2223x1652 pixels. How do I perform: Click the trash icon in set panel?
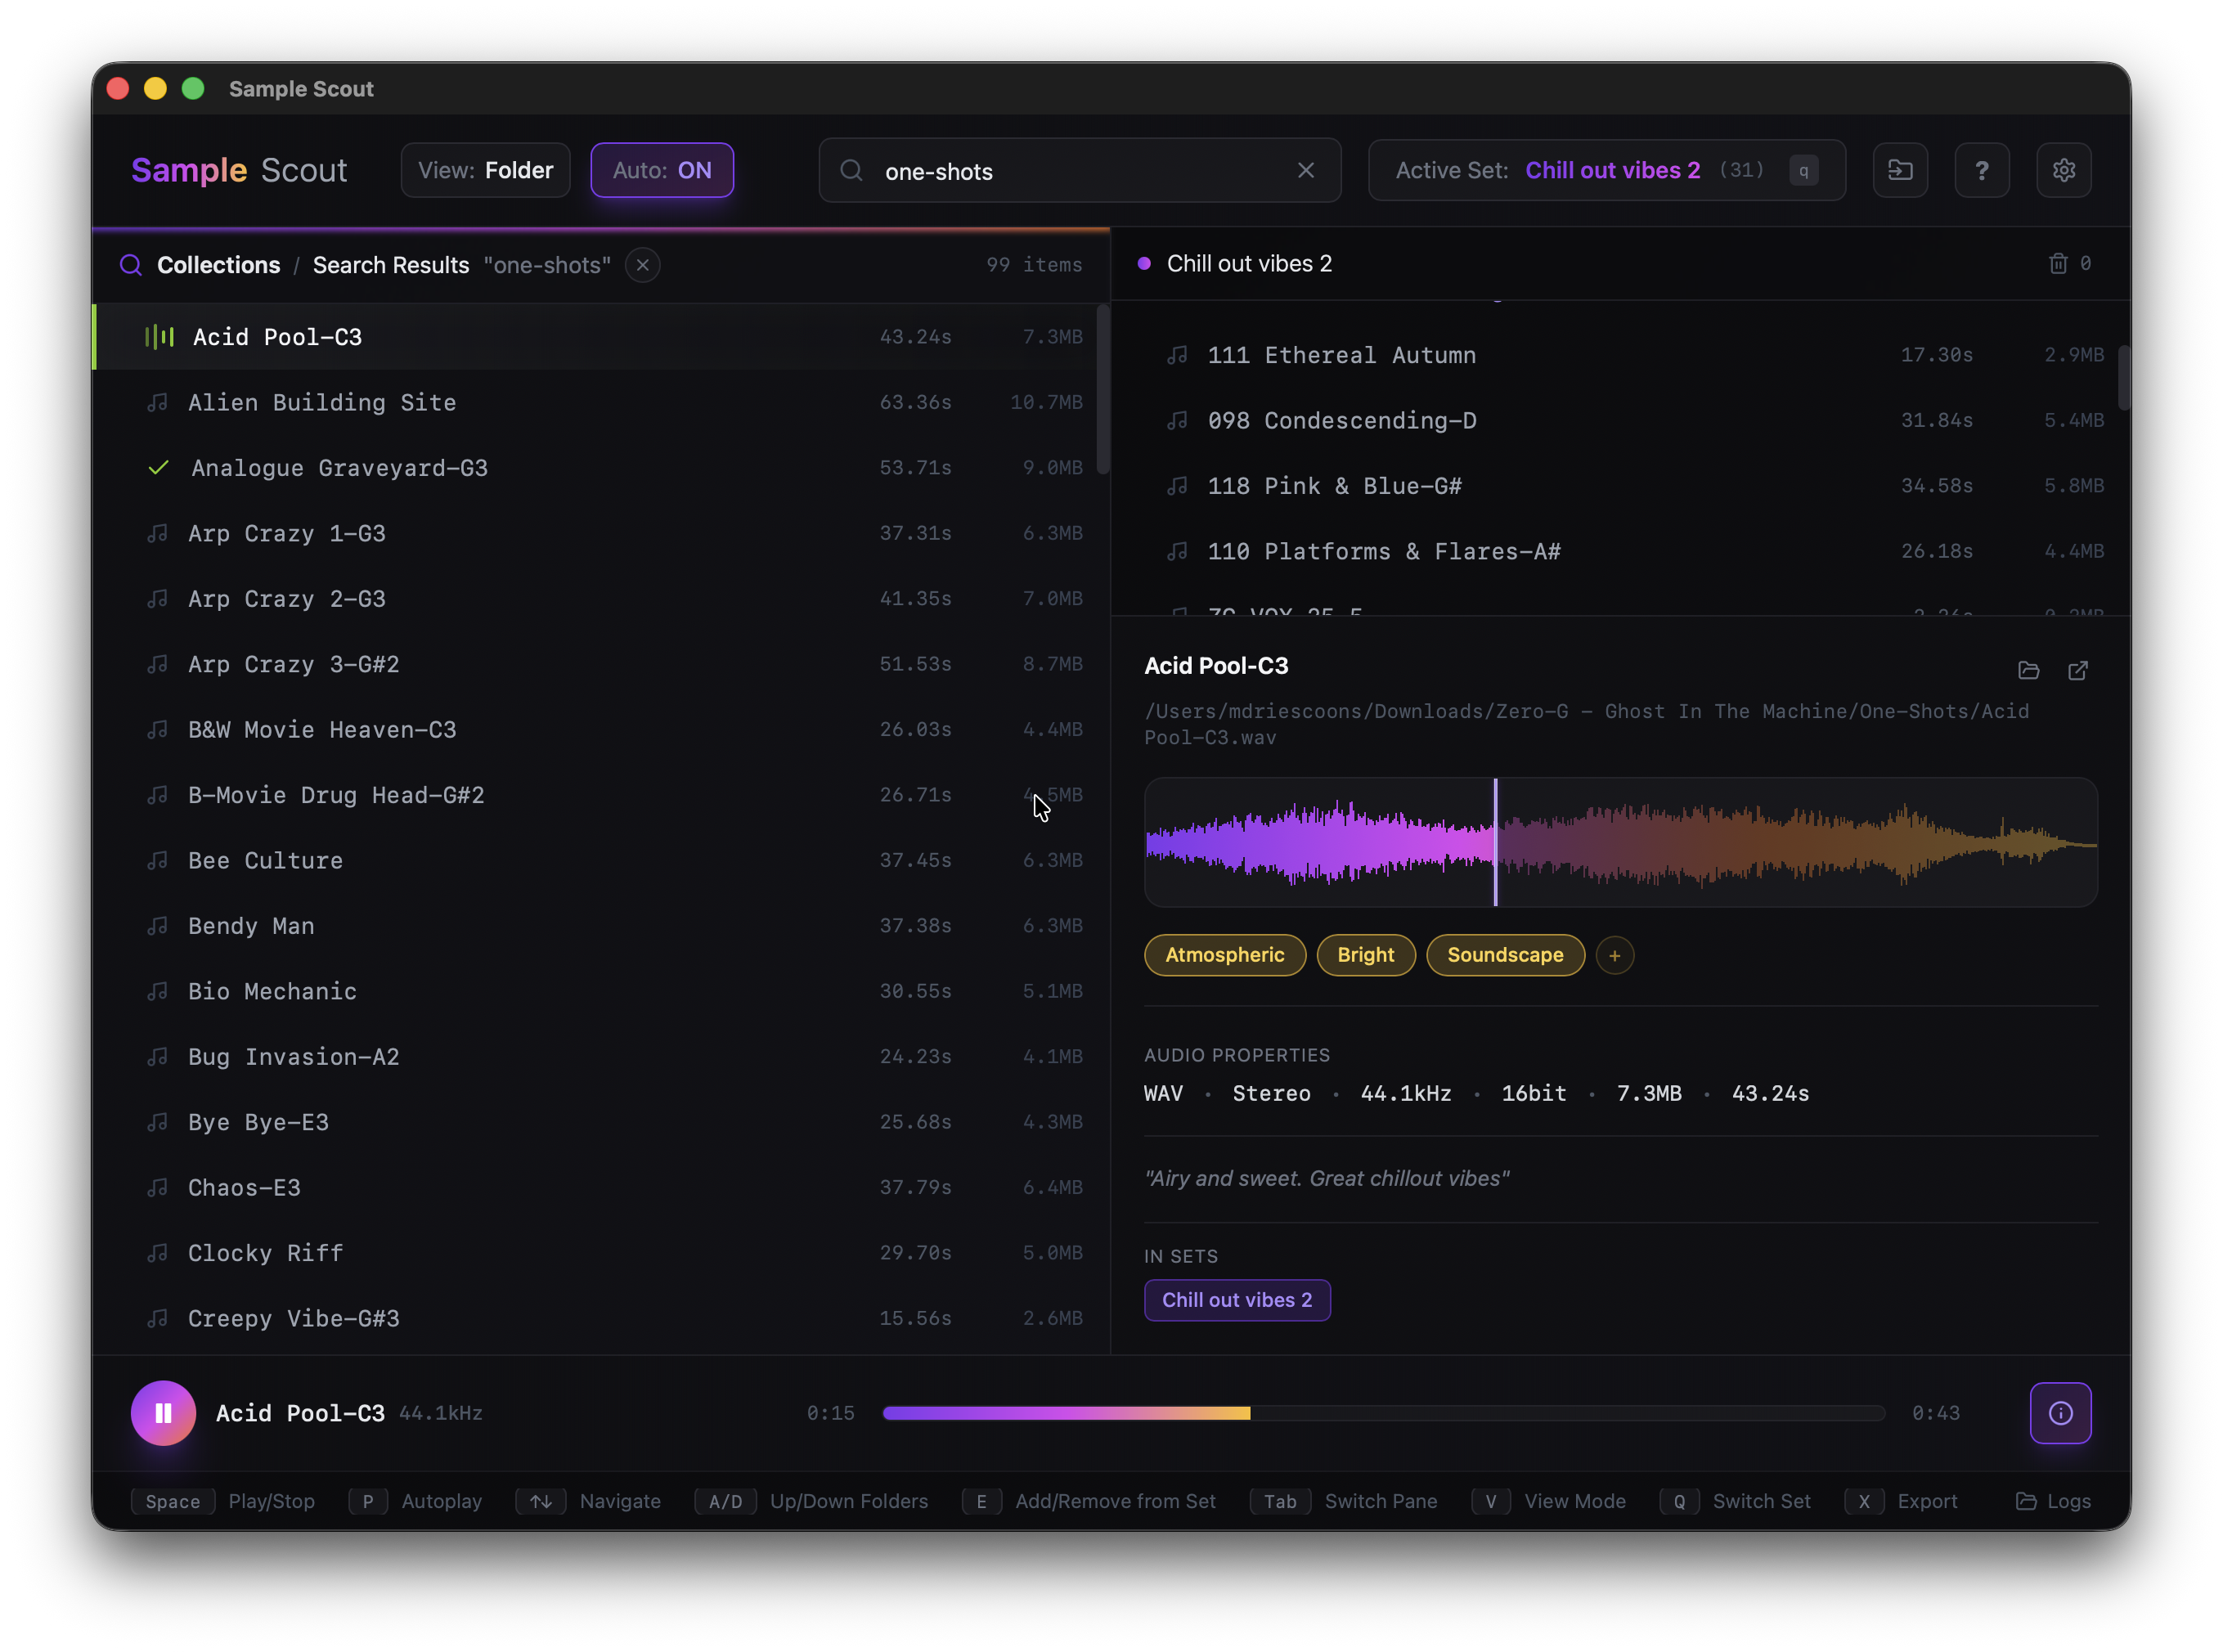point(2057,263)
